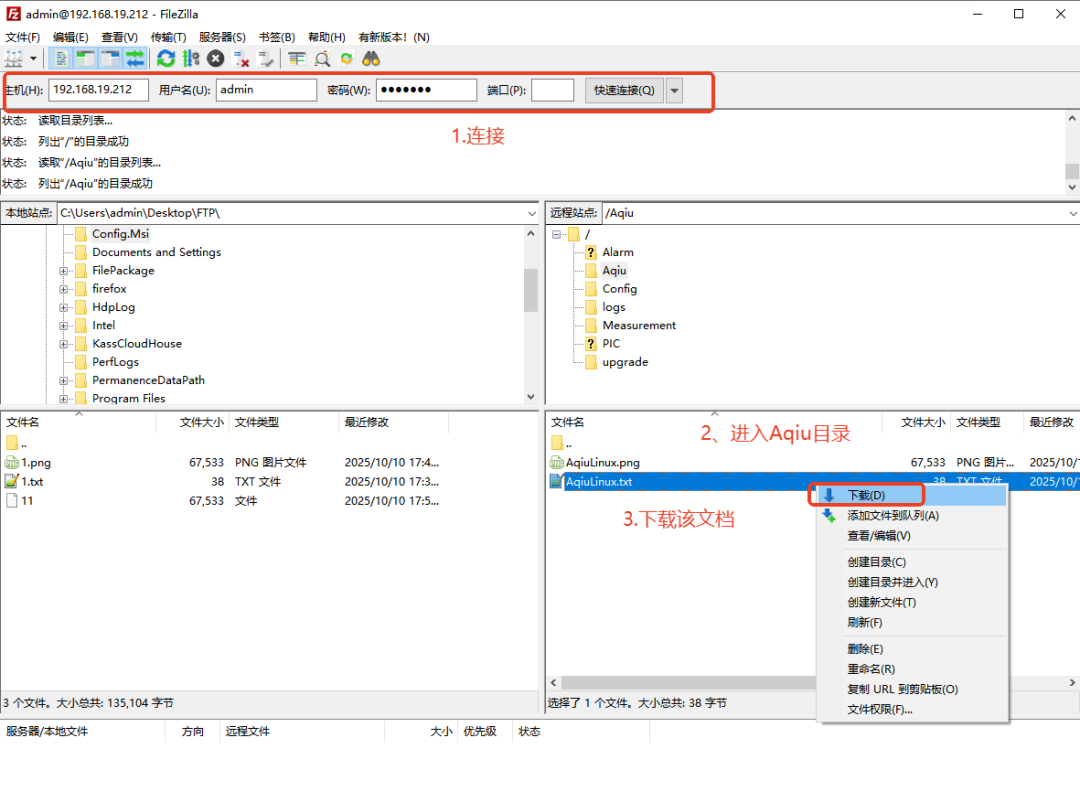Open the Site Manager icon
Screen dimensions: 1080x802
coord(14,59)
